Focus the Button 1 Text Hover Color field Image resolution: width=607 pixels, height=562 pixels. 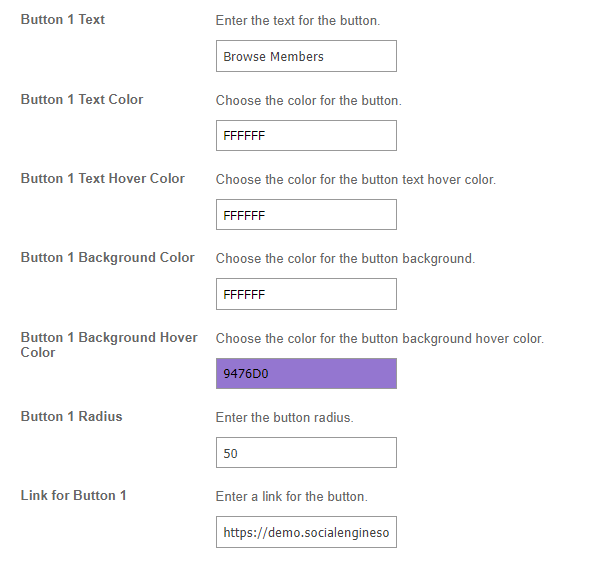pos(306,215)
